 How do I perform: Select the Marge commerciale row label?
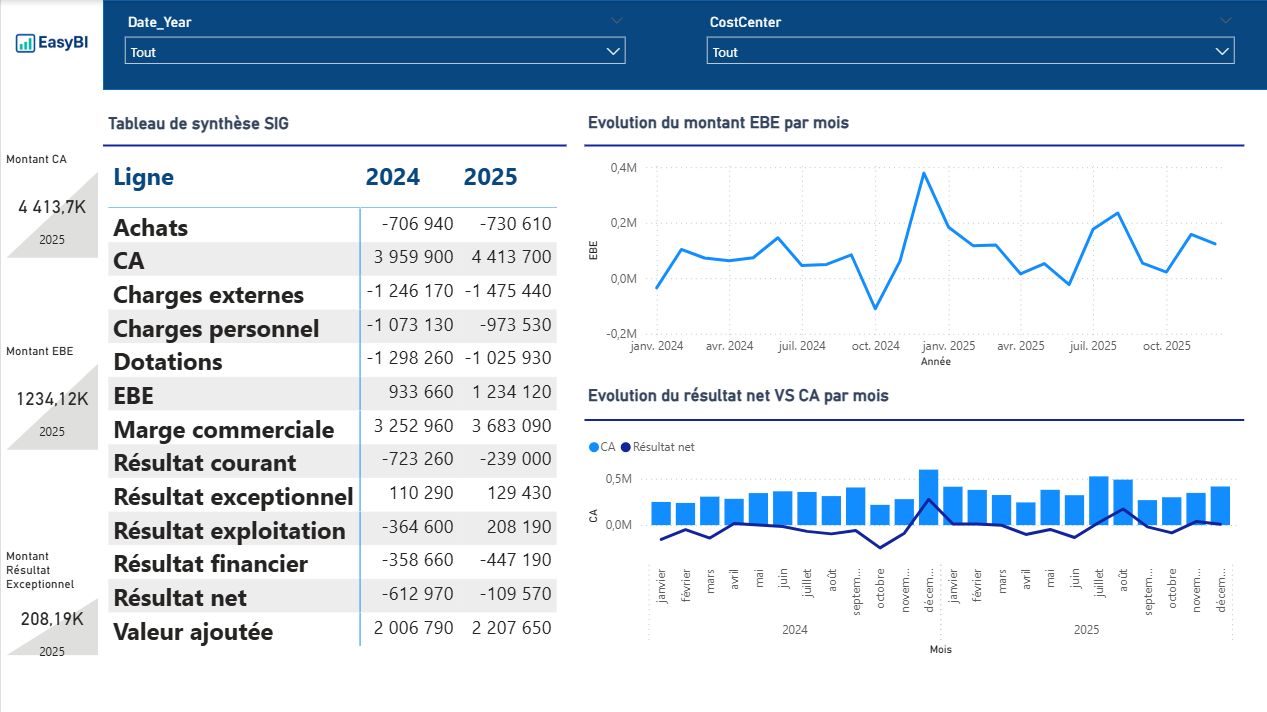pyautogui.click(x=224, y=429)
